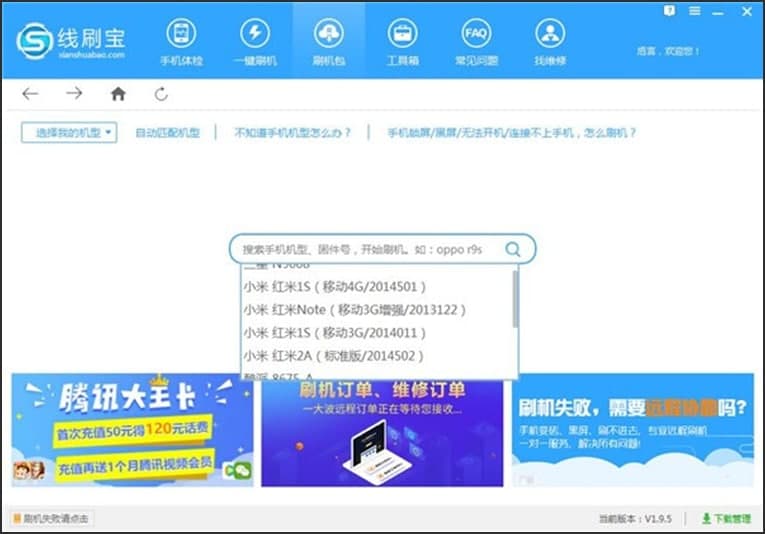Viewport: 765px width, 534px height.
Task: Click the feedback icon in title bar
Action: pos(669,10)
